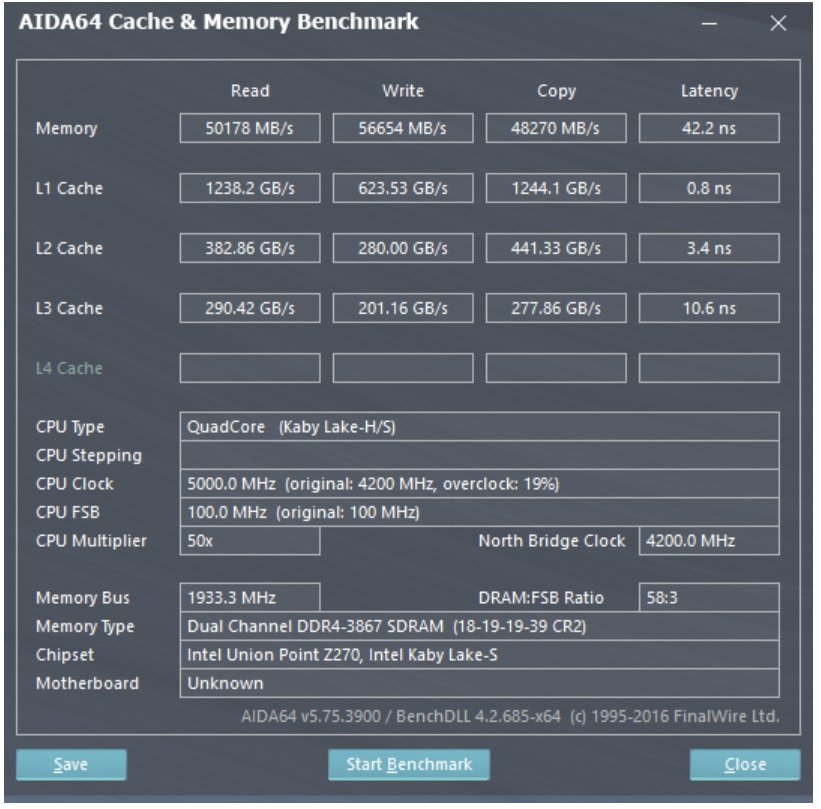Click the Close button at bottom
This screenshot has height=809, width=821.
point(745,764)
